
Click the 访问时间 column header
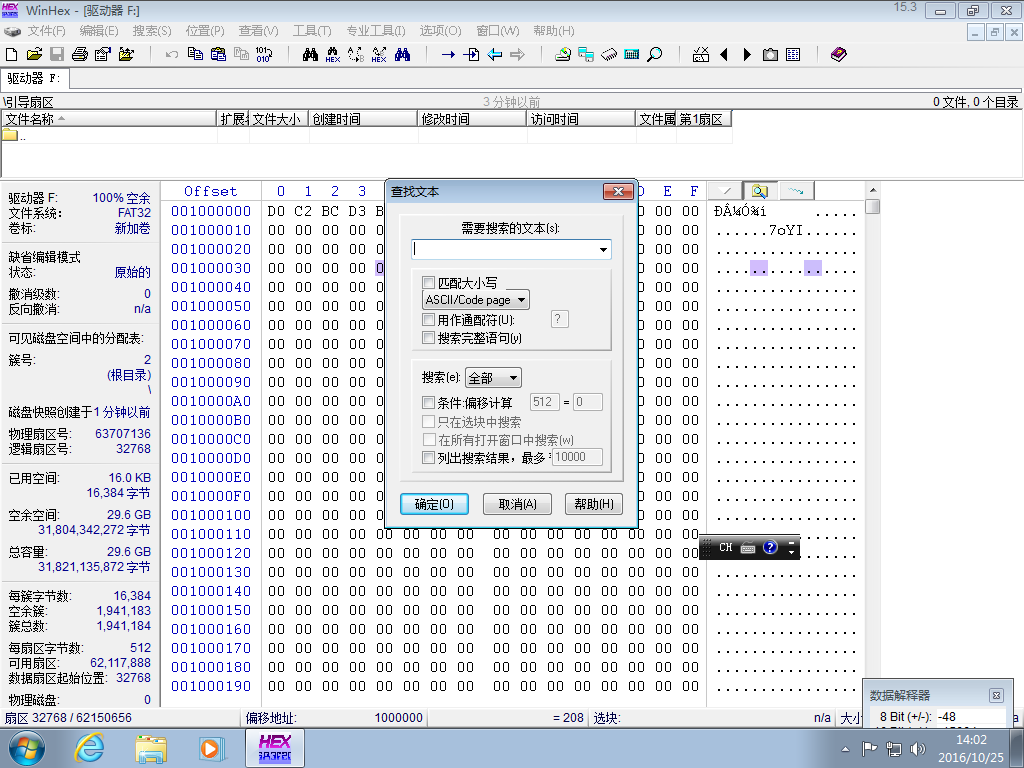point(581,119)
